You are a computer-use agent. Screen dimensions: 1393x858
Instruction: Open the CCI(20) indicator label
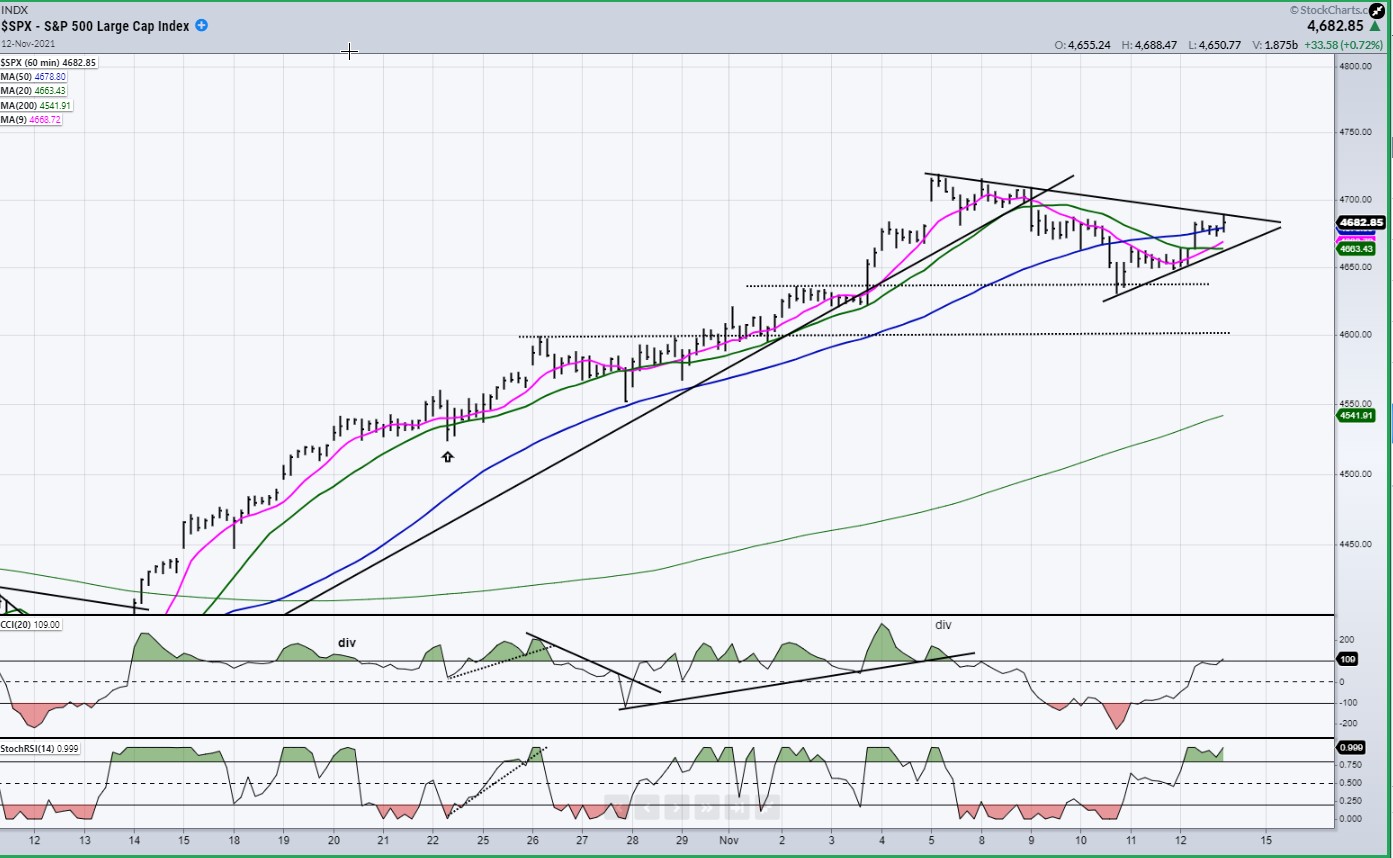point(31,625)
